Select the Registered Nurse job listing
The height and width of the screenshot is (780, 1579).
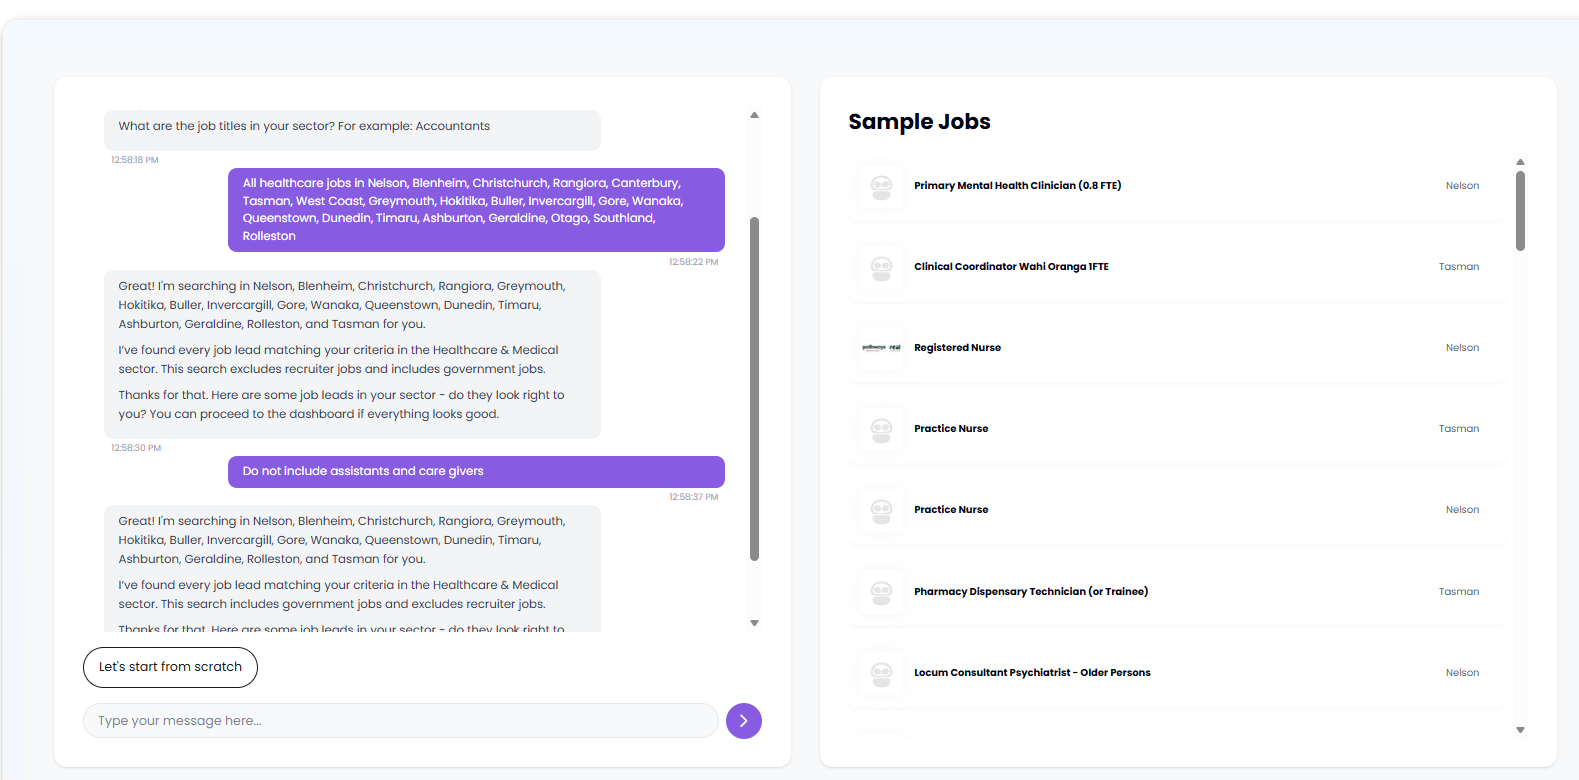click(957, 348)
